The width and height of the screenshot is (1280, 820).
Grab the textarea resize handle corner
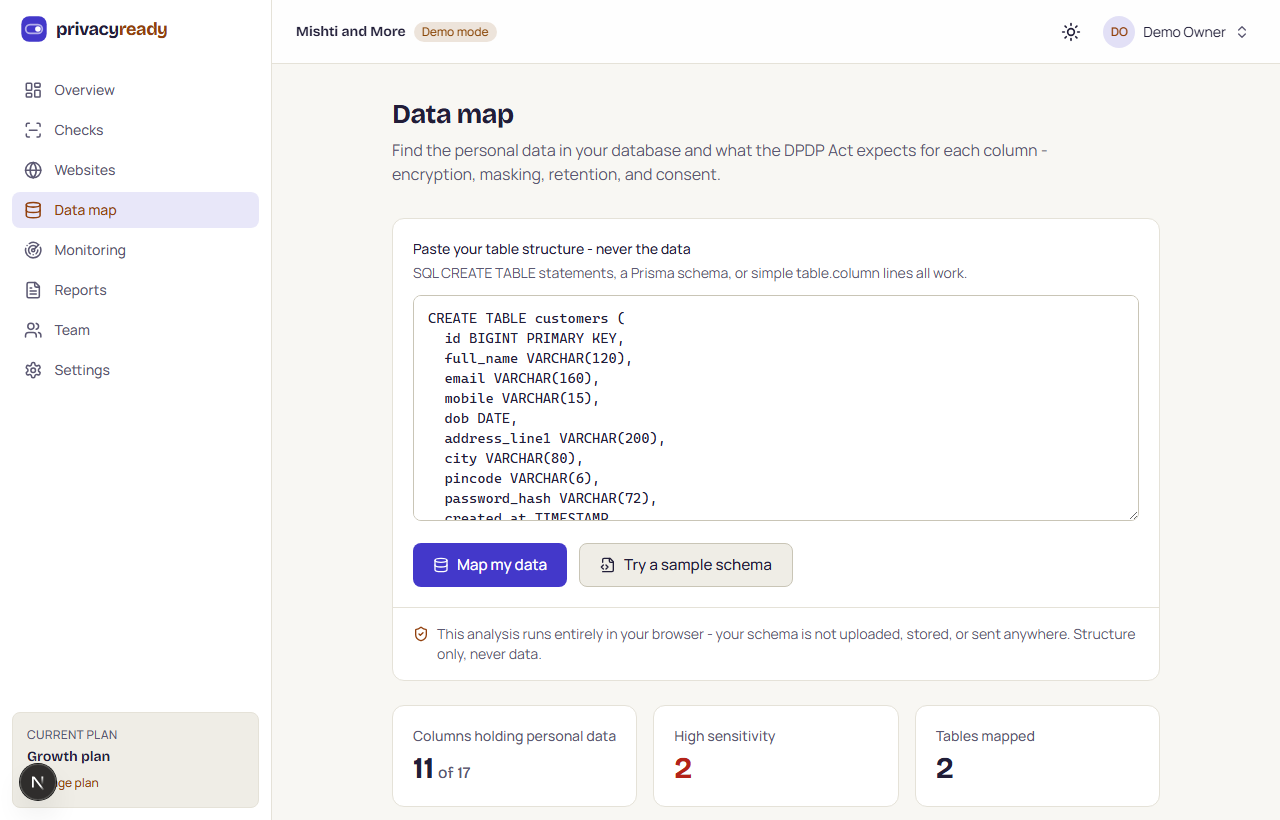click(1133, 515)
